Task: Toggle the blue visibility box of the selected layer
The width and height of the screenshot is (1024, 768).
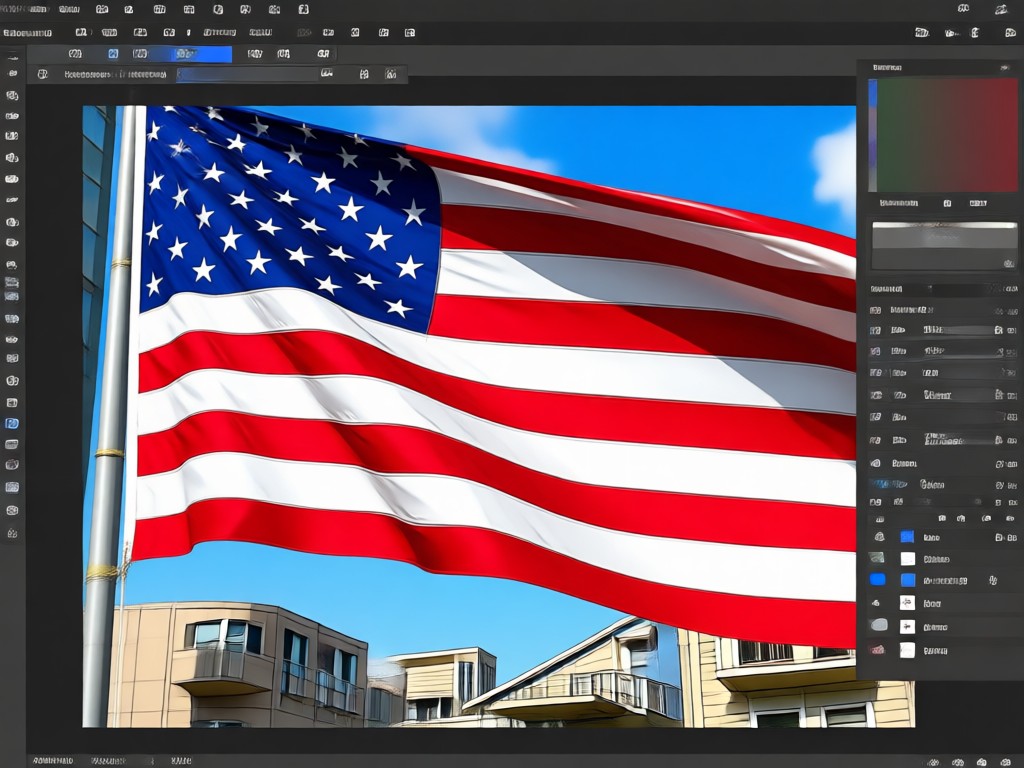Action: click(x=878, y=579)
